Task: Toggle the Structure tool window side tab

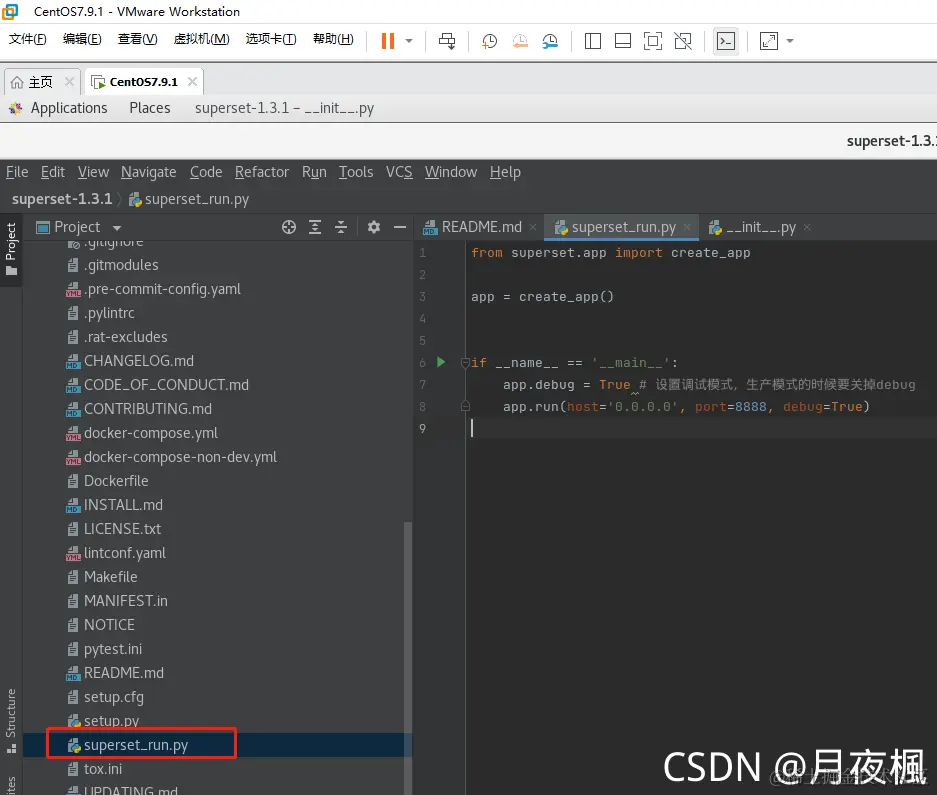Action: point(11,720)
